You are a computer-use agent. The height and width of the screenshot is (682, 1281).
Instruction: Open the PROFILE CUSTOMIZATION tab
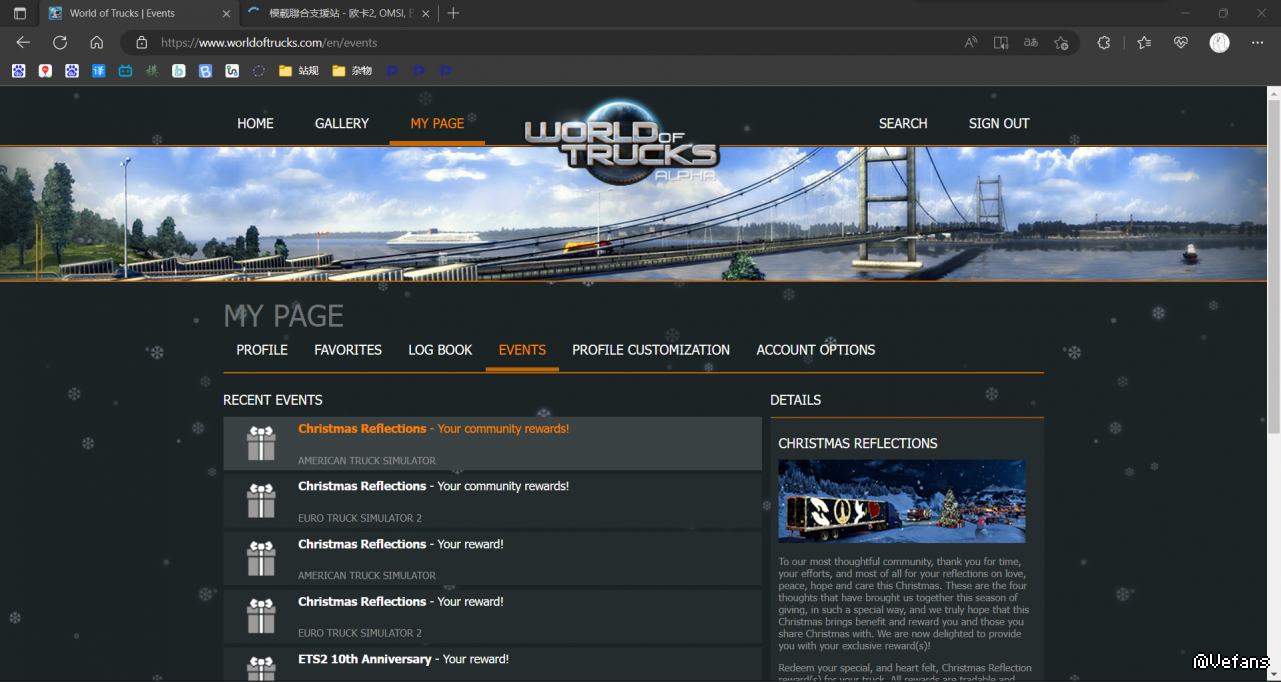pyautogui.click(x=651, y=350)
